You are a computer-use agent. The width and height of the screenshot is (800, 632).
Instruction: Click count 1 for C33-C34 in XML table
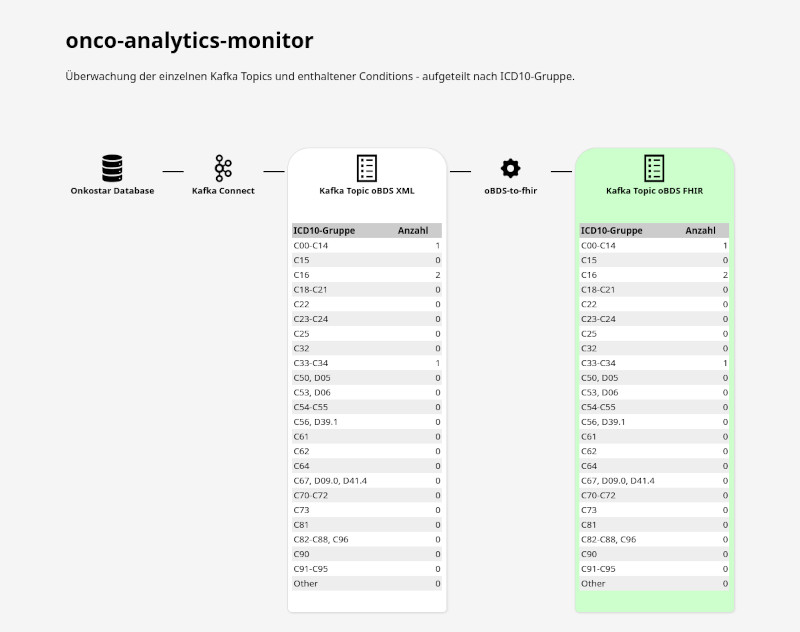(438, 363)
